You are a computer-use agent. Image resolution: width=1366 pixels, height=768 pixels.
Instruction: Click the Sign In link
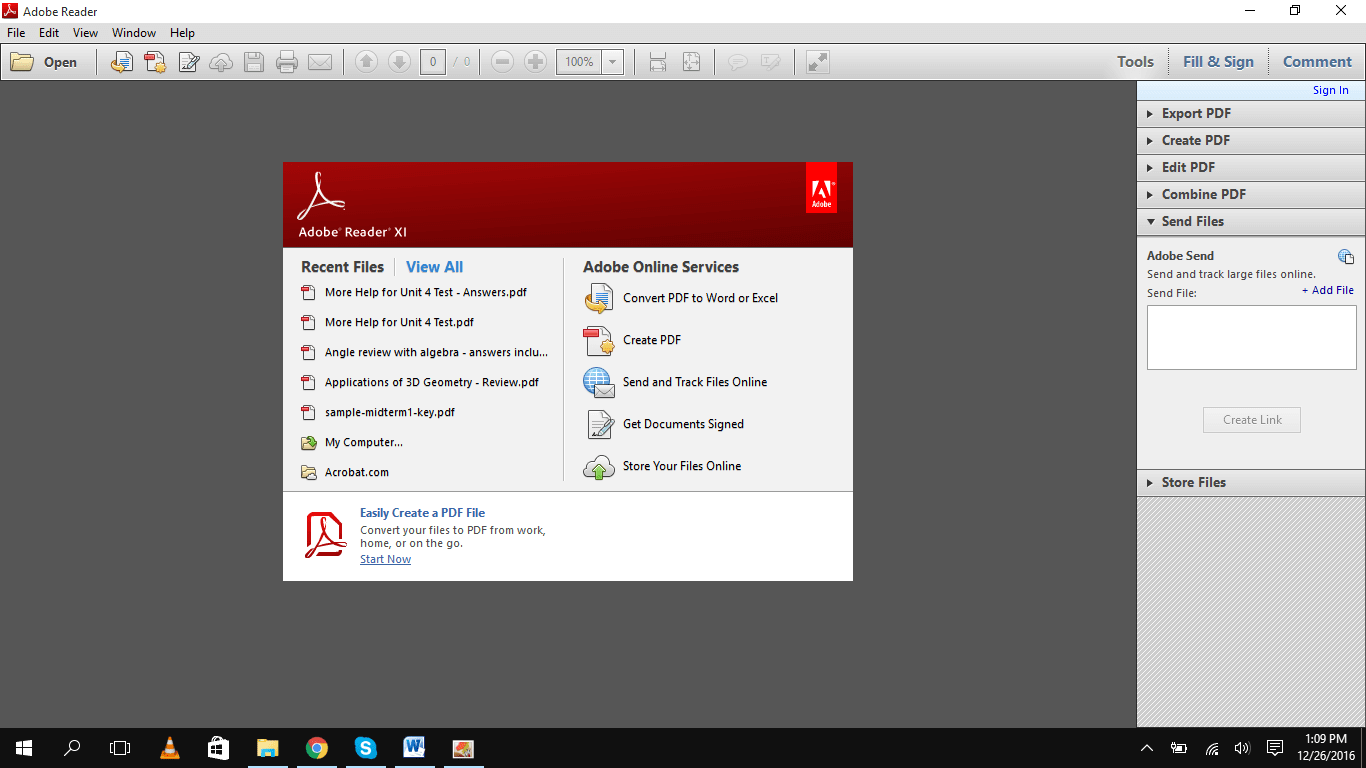pos(1330,89)
